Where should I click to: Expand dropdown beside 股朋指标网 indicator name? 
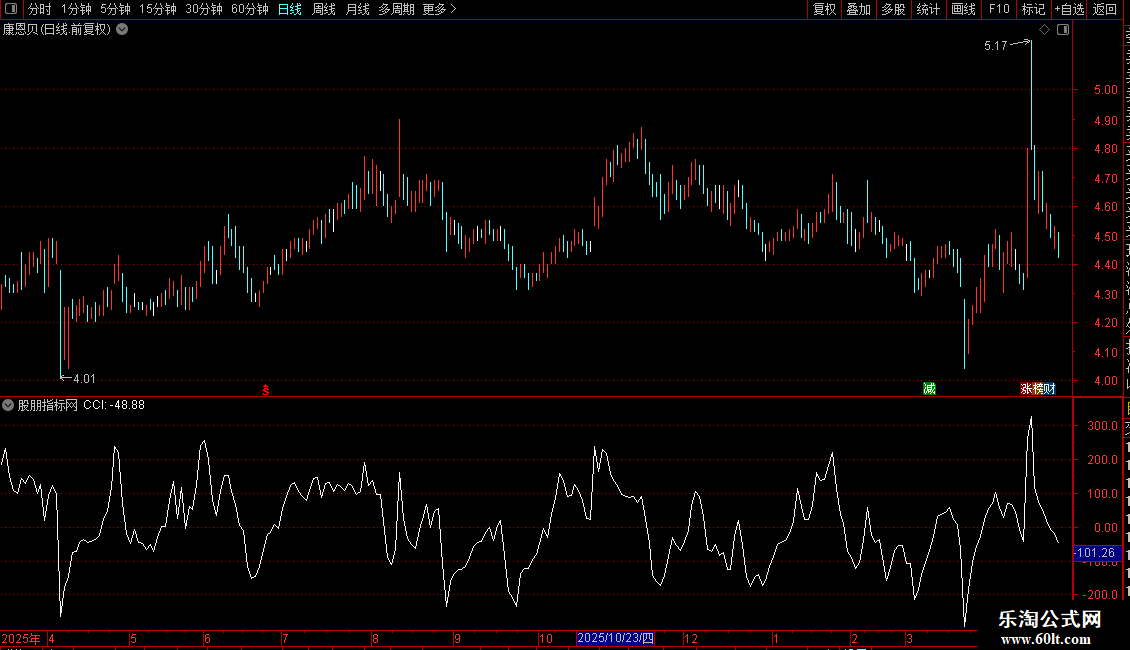coord(8,405)
